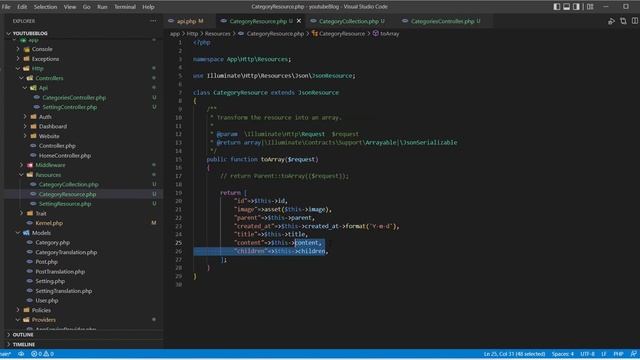
Task: Open the View menu
Action: click(70, 7)
